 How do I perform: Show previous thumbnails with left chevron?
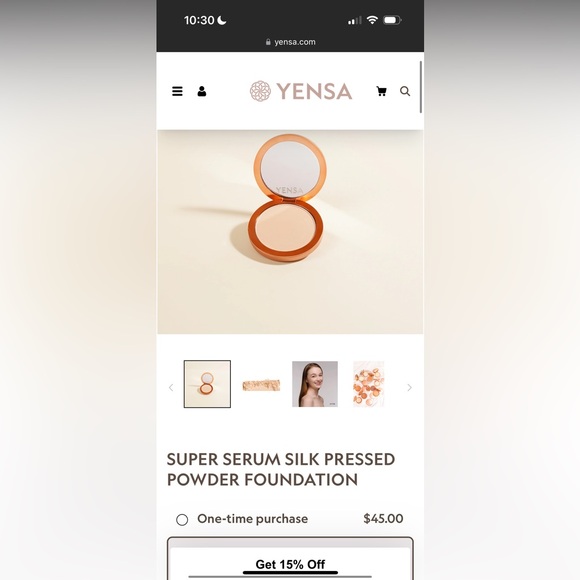pyautogui.click(x=171, y=388)
